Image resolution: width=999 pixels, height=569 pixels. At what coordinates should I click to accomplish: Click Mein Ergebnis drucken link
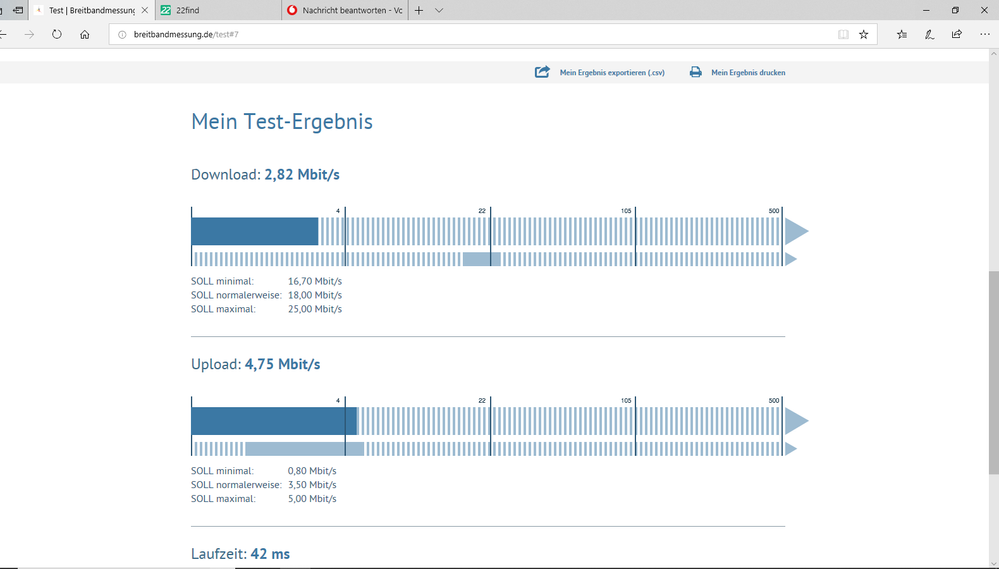pos(748,73)
